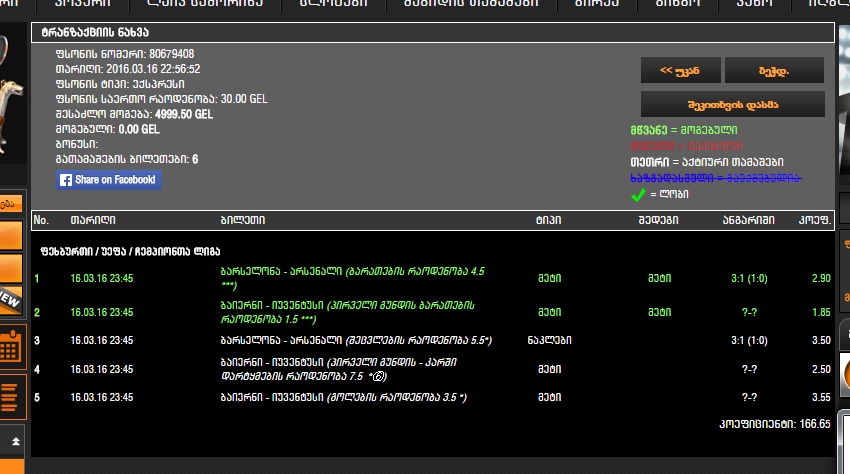The height and width of the screenshot is (474, 850).
Task: Click the 'ბილეთი' ticket column header
Action: [x=242, y=220]
